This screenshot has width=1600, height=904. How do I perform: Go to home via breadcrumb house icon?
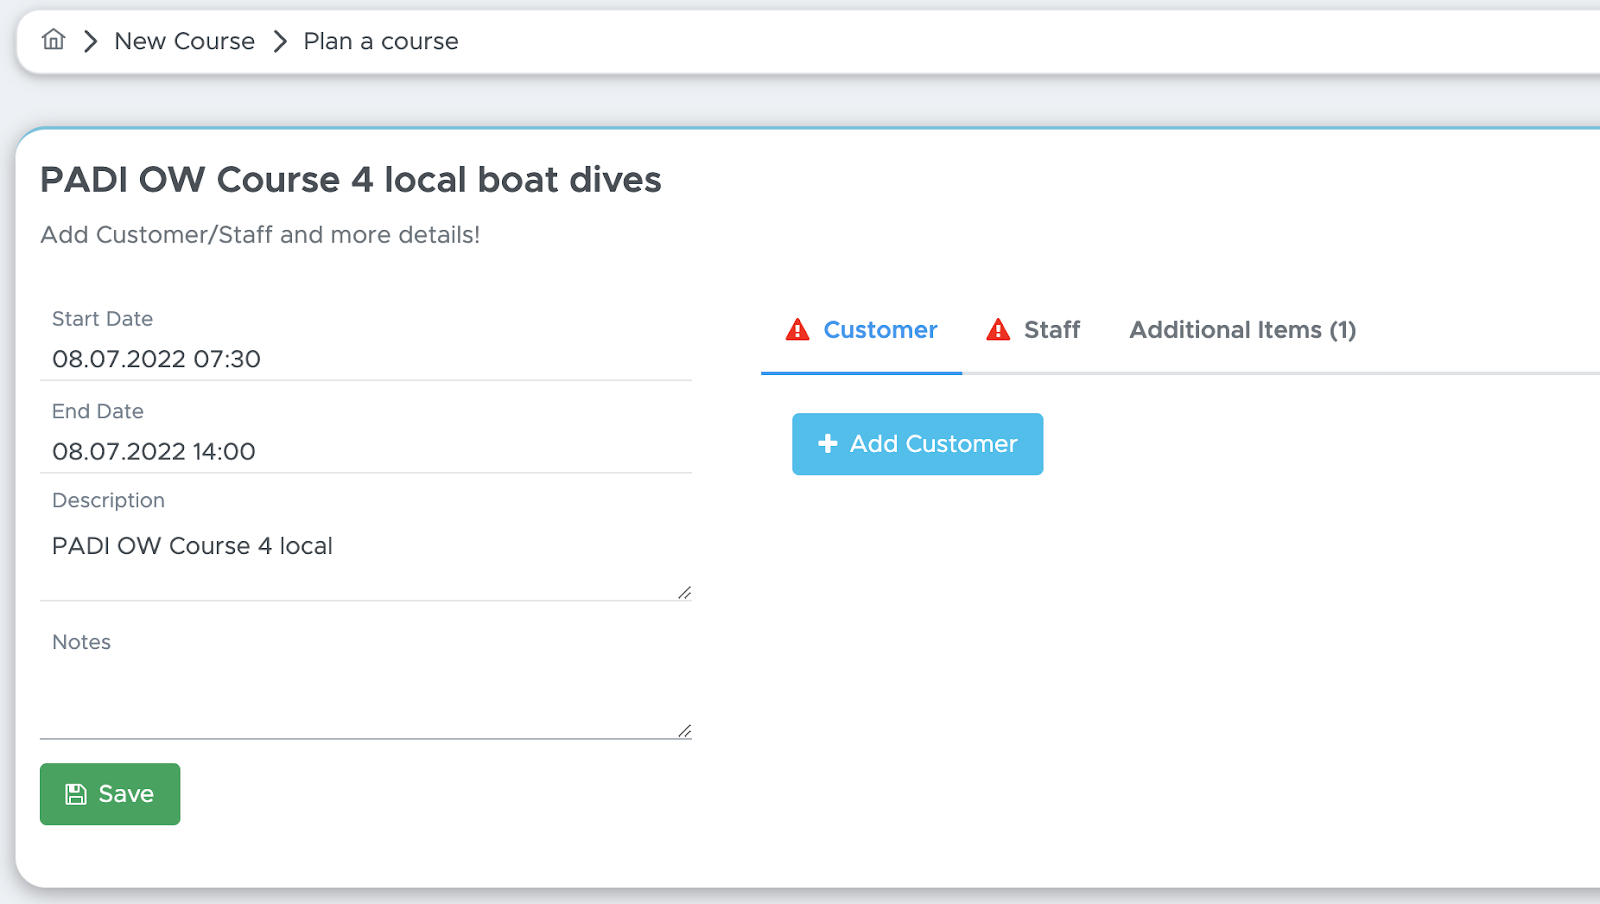[x=53, y=40]
